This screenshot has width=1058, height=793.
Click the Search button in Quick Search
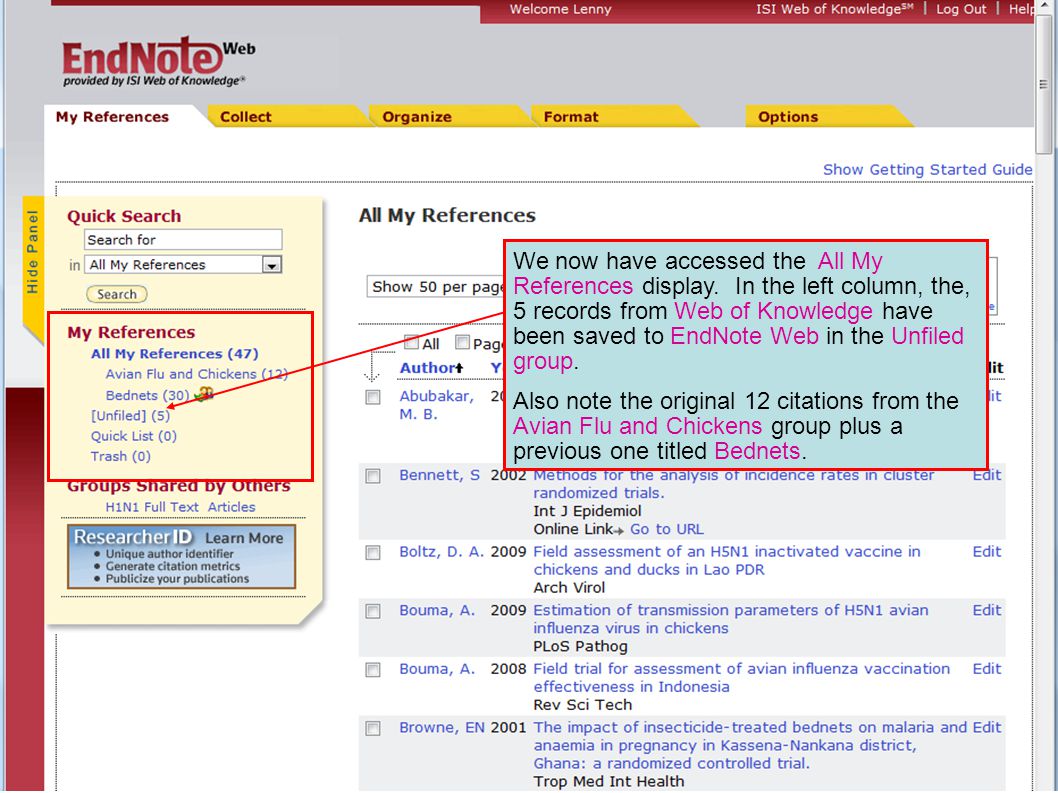click(117, 294)
